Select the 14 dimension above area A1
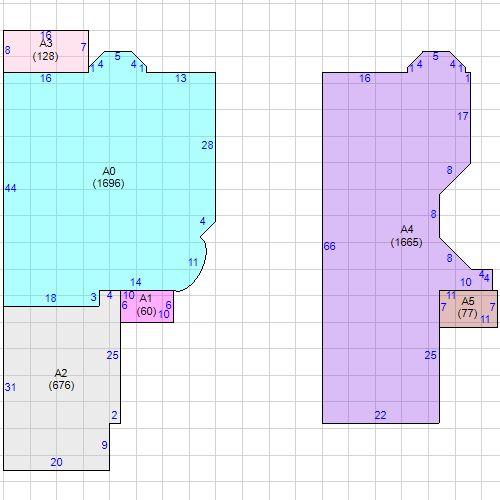 (136, 282)
